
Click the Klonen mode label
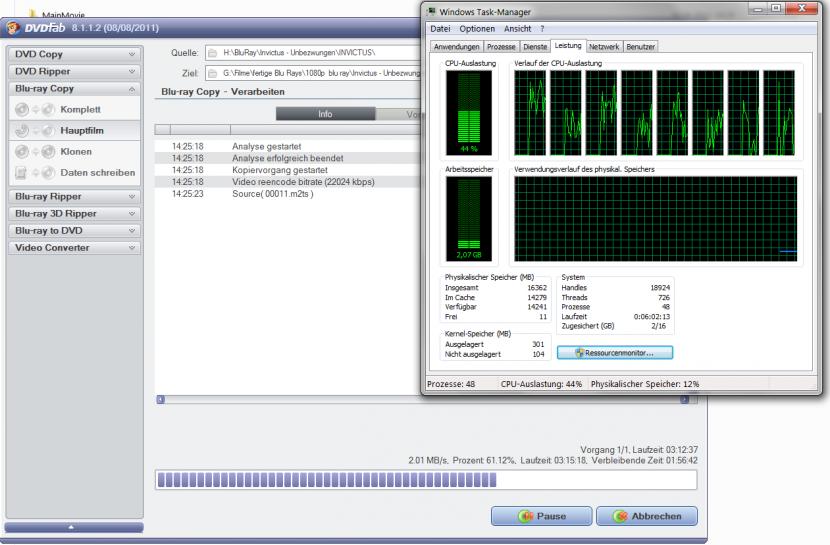click(76, 152)
